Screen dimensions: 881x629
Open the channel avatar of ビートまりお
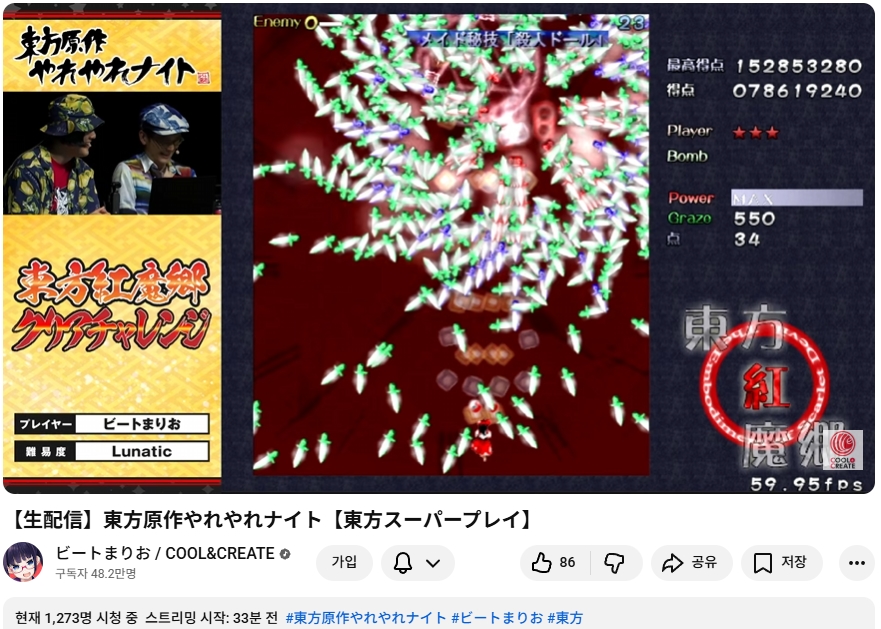pos(23,562)
